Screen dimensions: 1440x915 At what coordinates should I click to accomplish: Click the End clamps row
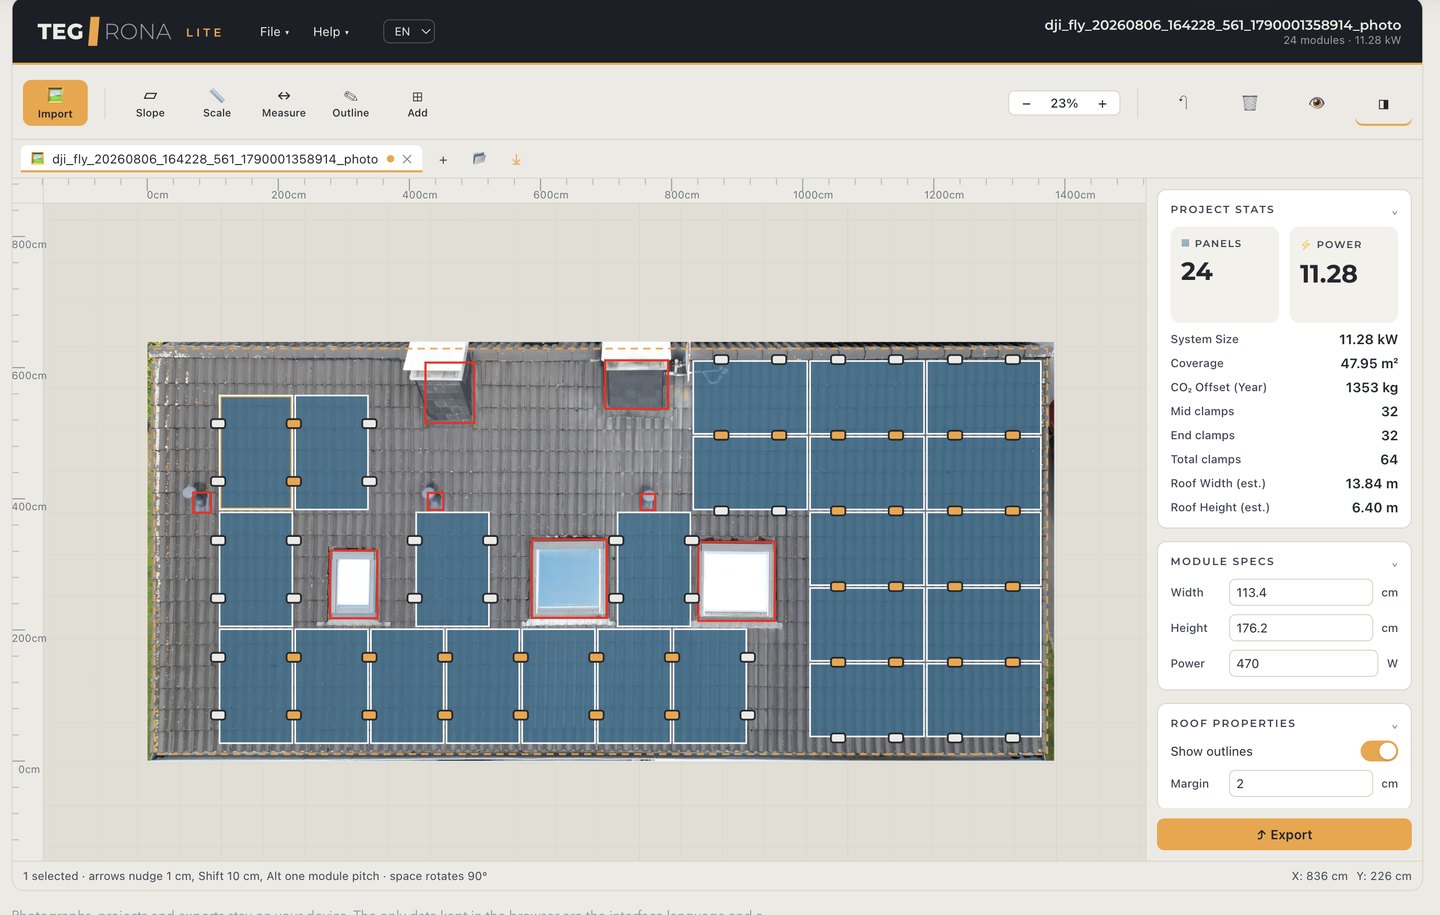(1284, 435)
